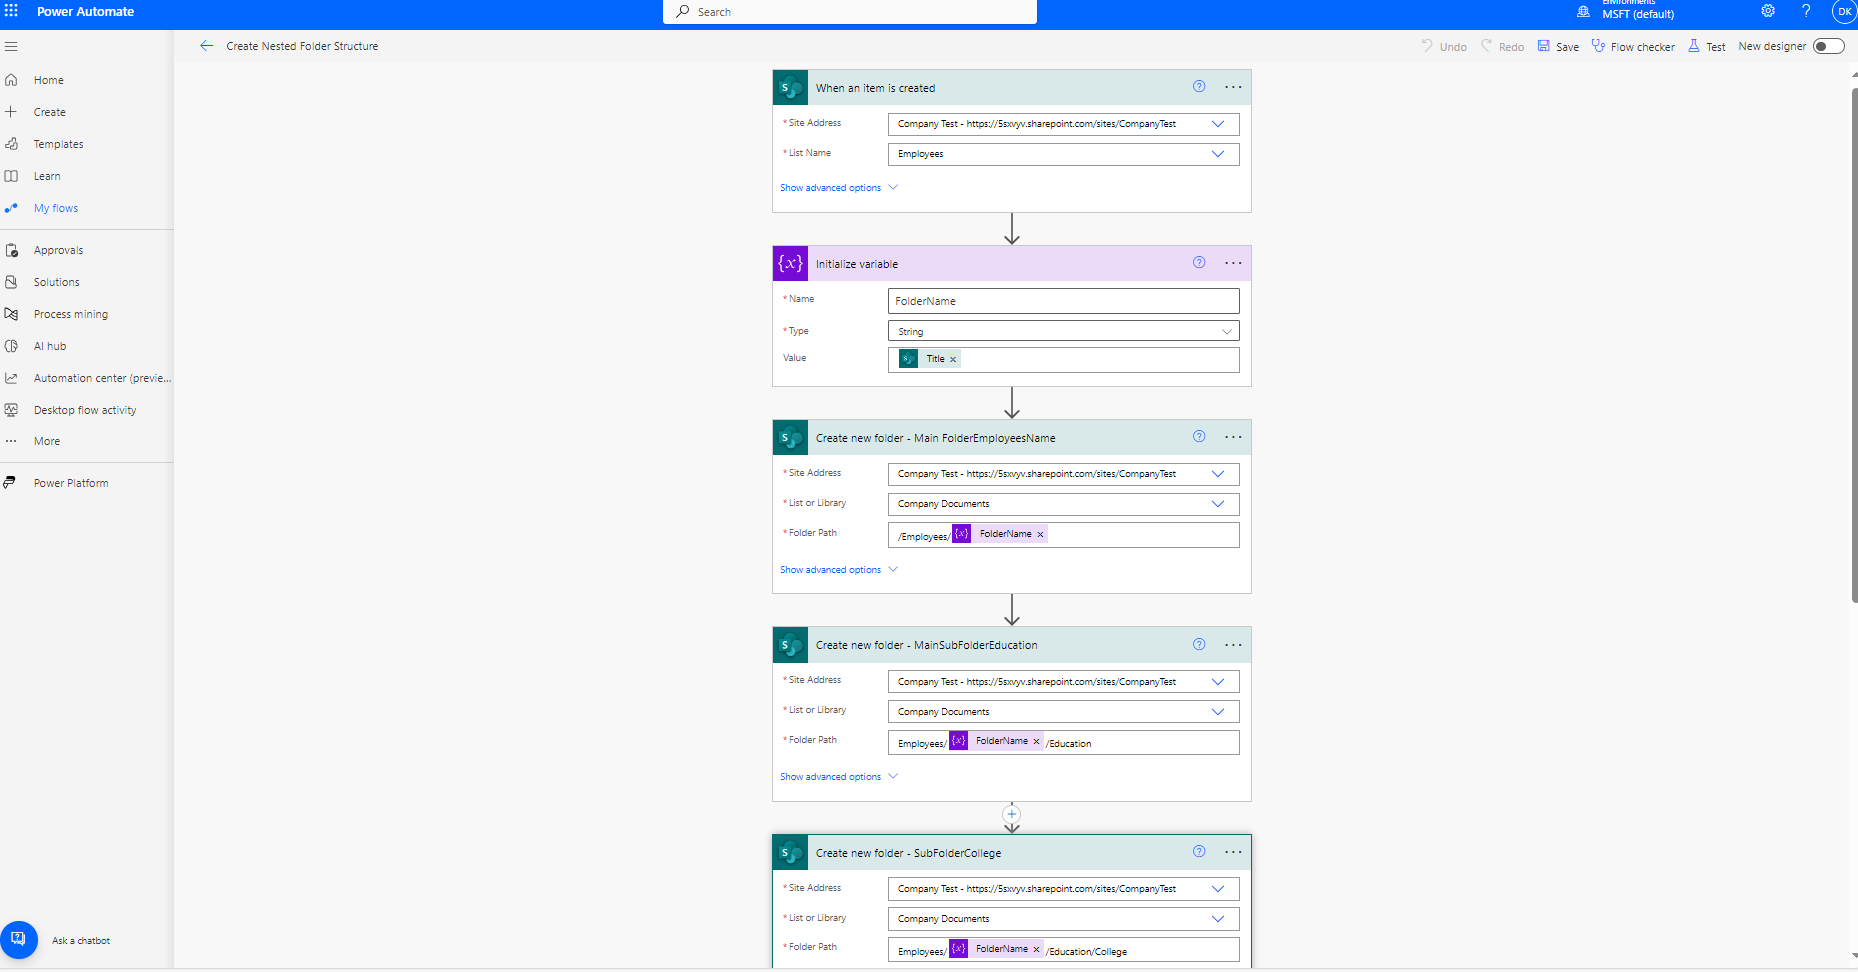Expand List Name dropdown showing Employees
Image resolution: width=1858 pixels, height=972 pixels.
(x=1218, y=154)
